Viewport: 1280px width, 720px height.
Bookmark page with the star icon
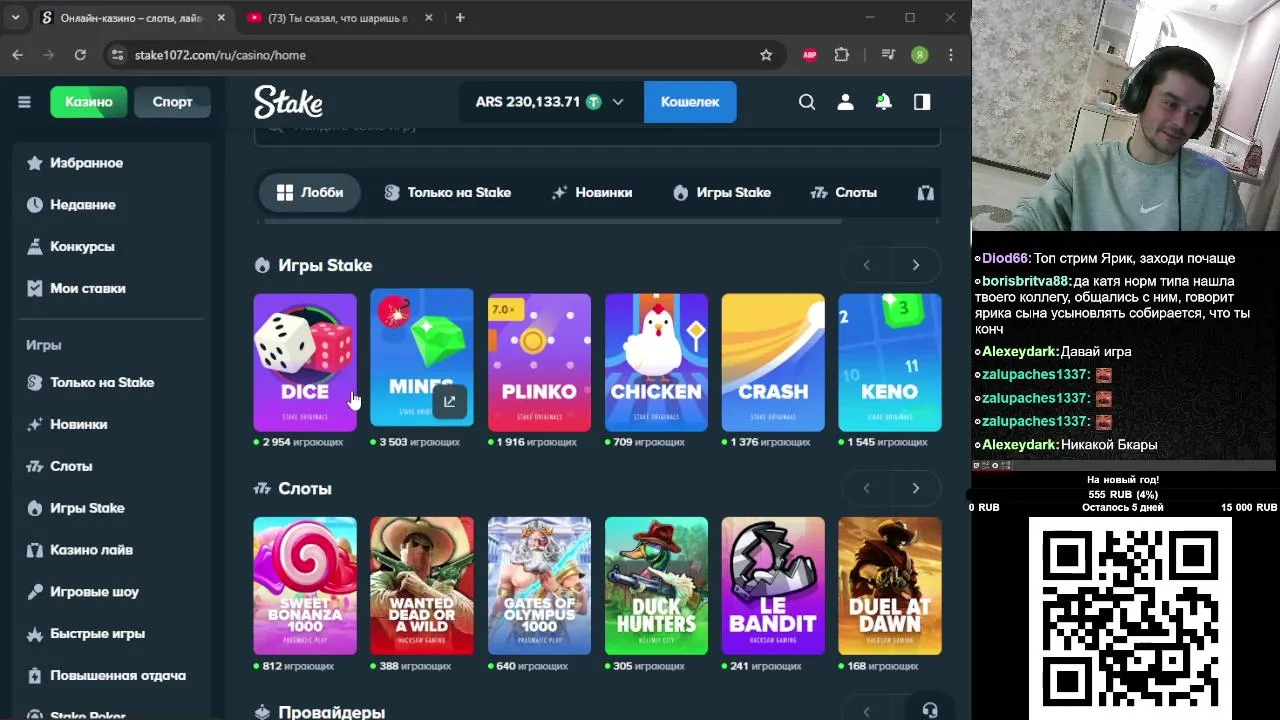click(x=766, y=55)
